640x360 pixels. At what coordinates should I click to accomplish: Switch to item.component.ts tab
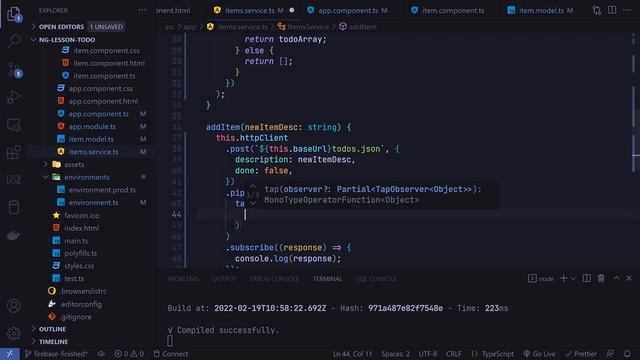coord(453,10)
